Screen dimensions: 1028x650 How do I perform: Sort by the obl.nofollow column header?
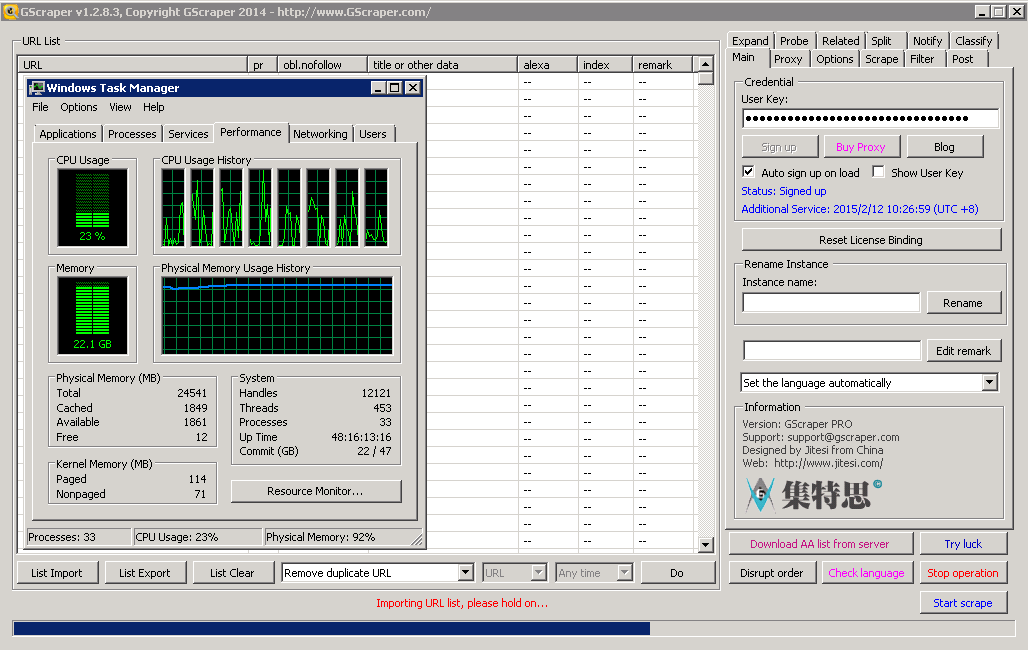point(322,65)
